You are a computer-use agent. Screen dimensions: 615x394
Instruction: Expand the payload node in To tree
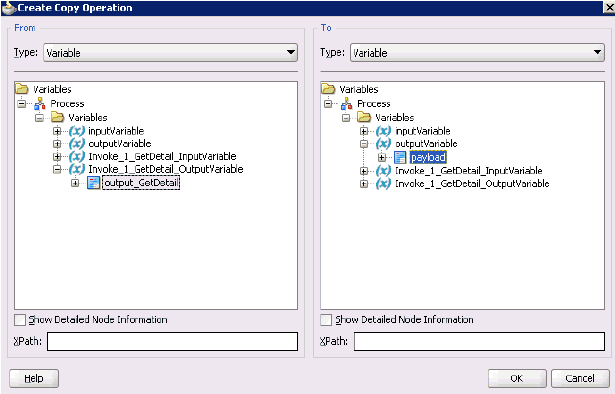point(382,158)
